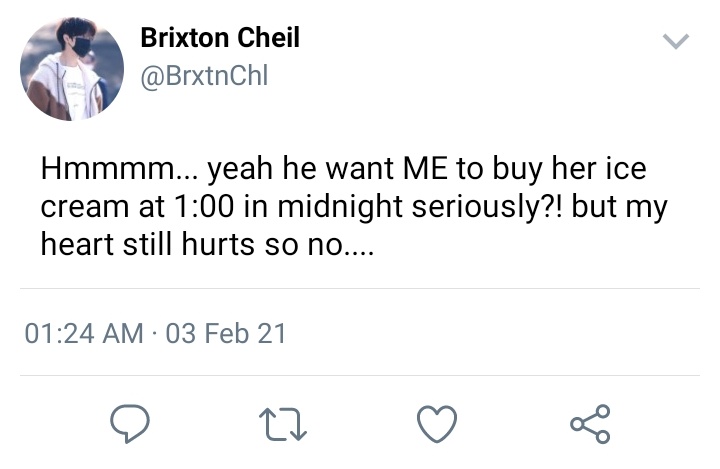Screen dimensions: 720x469
Task: Open the 03 Feb 21 date
Action: (x=226, y=333)
